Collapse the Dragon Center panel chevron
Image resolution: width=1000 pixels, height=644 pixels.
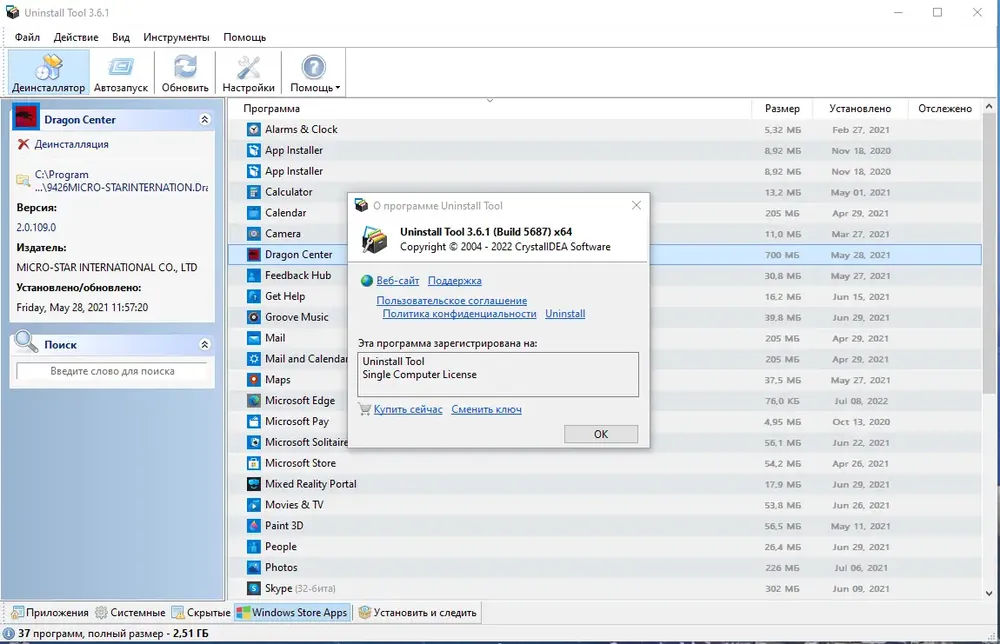coord(205,119)
